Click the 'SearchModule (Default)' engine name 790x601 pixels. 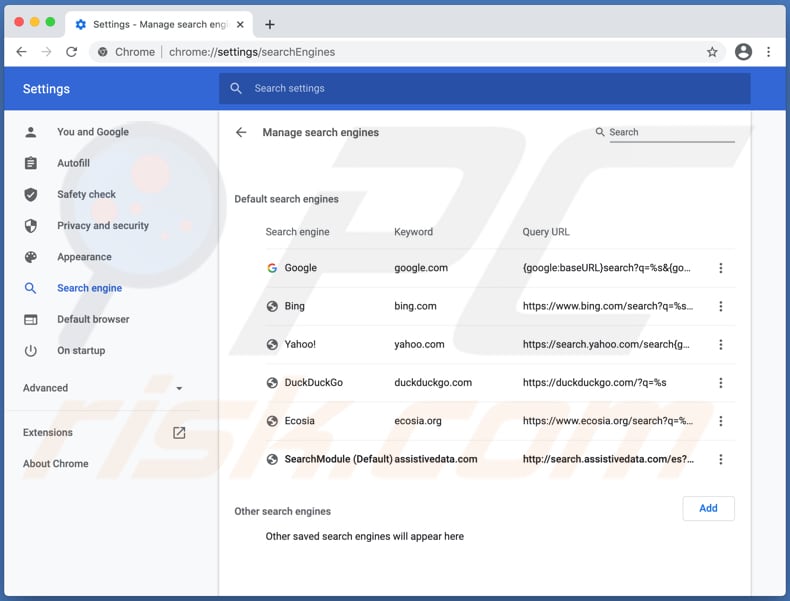338,459
